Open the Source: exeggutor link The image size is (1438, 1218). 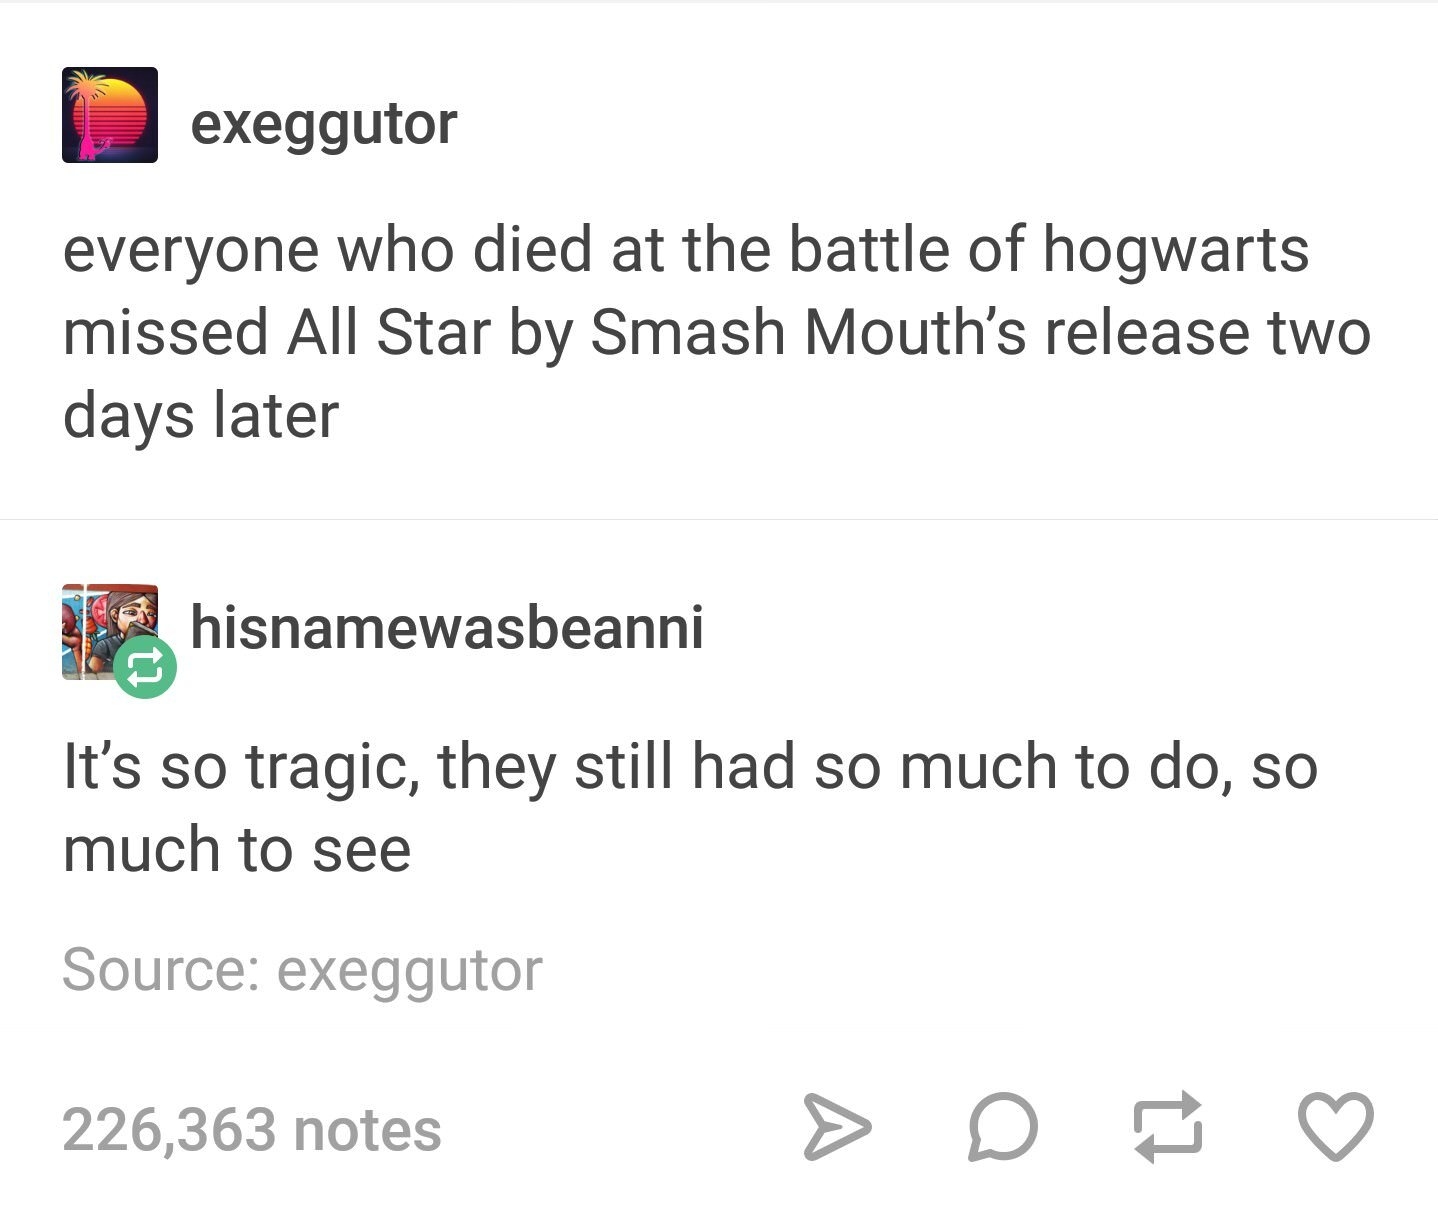302,971
